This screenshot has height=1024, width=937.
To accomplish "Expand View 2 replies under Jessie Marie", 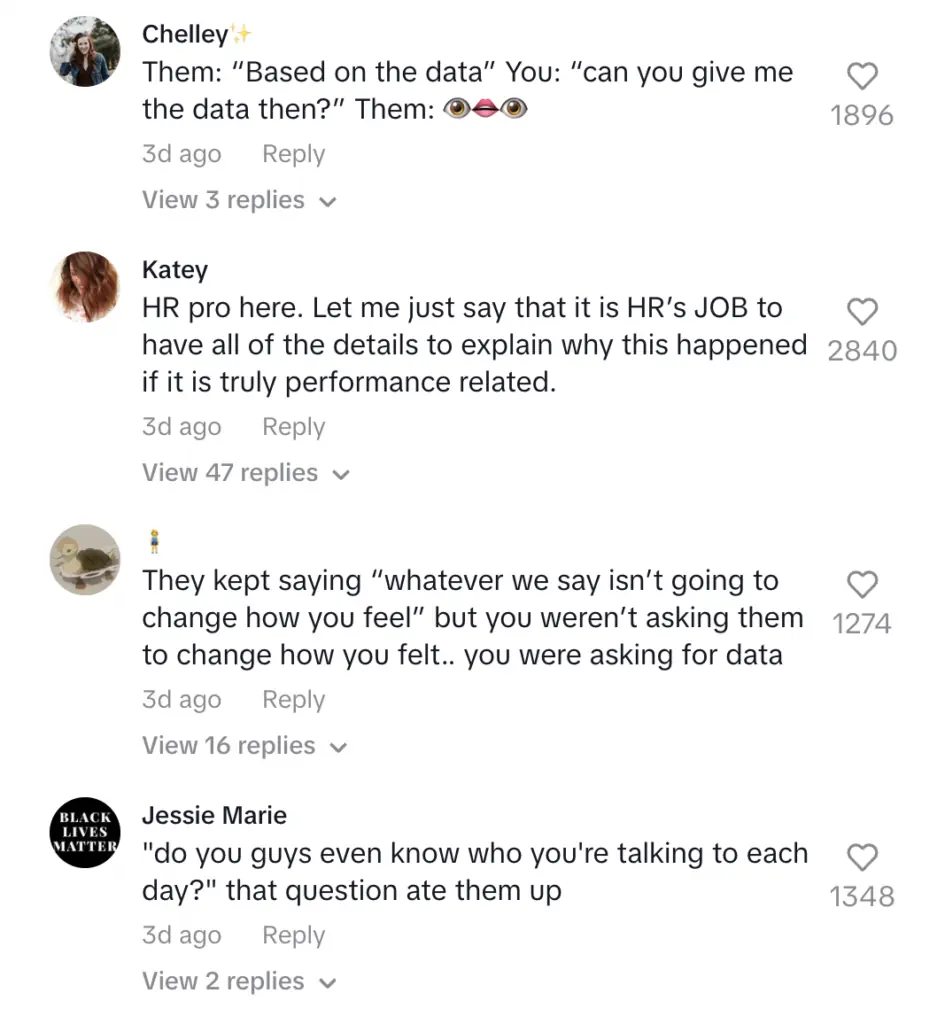I will pos(239,982).
